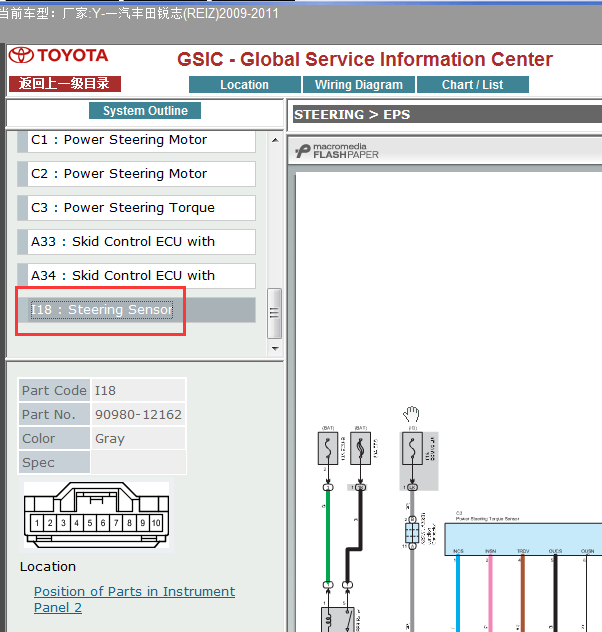602x632 pixels.
Task: Click the Part No. label cell
Action: pos(54,414)
